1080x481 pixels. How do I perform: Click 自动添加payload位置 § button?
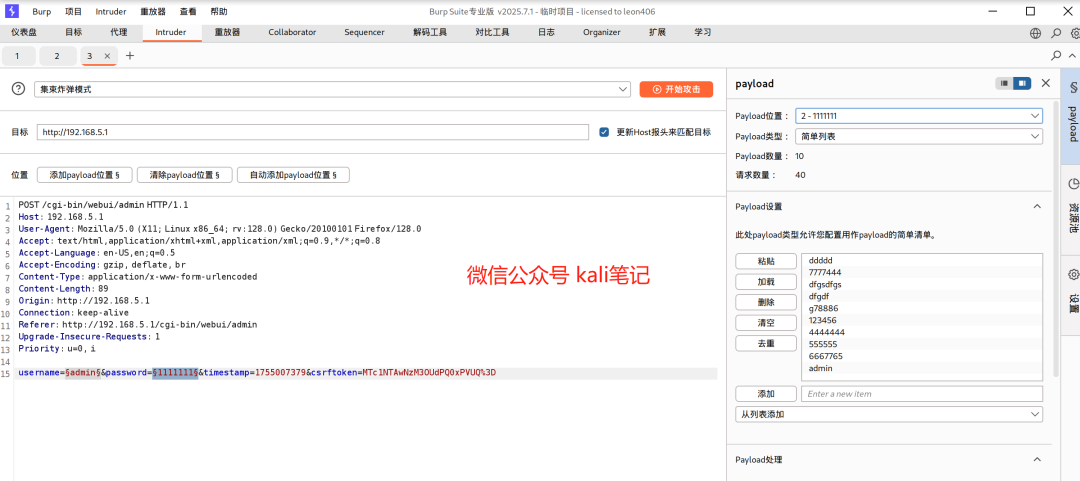293,175
